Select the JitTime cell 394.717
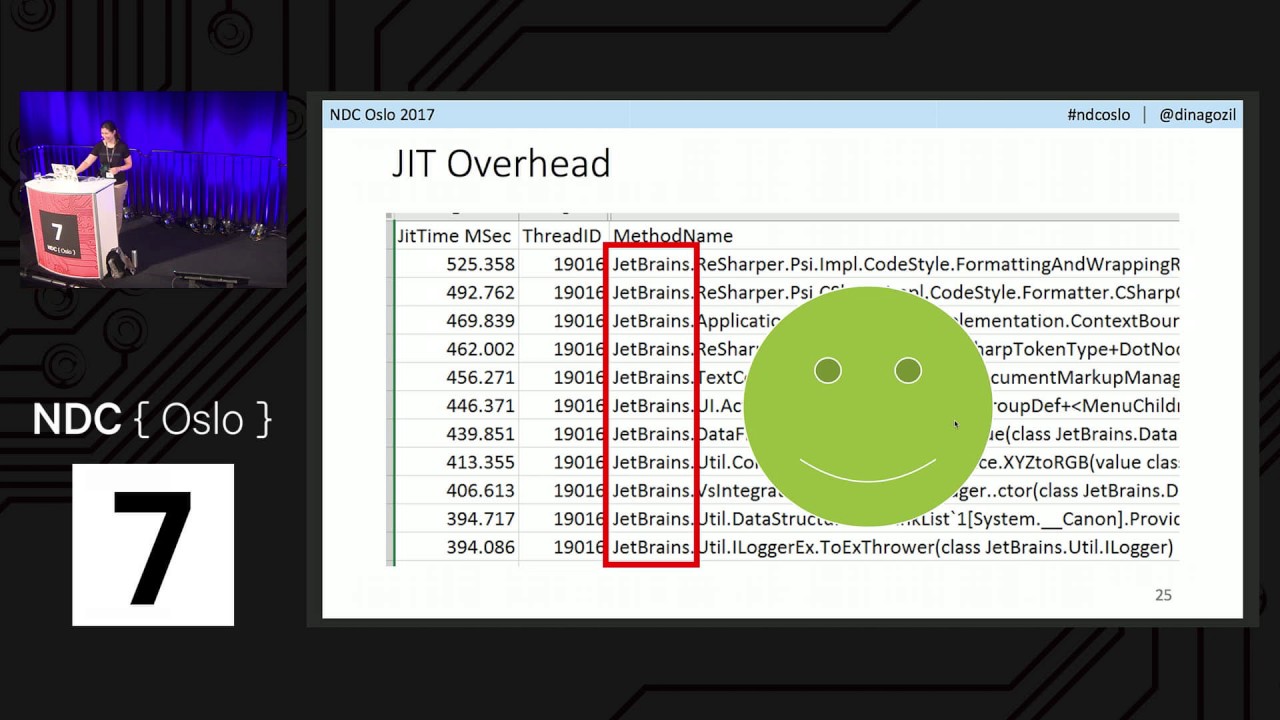1280x720 pixels. tap(482, 519)
